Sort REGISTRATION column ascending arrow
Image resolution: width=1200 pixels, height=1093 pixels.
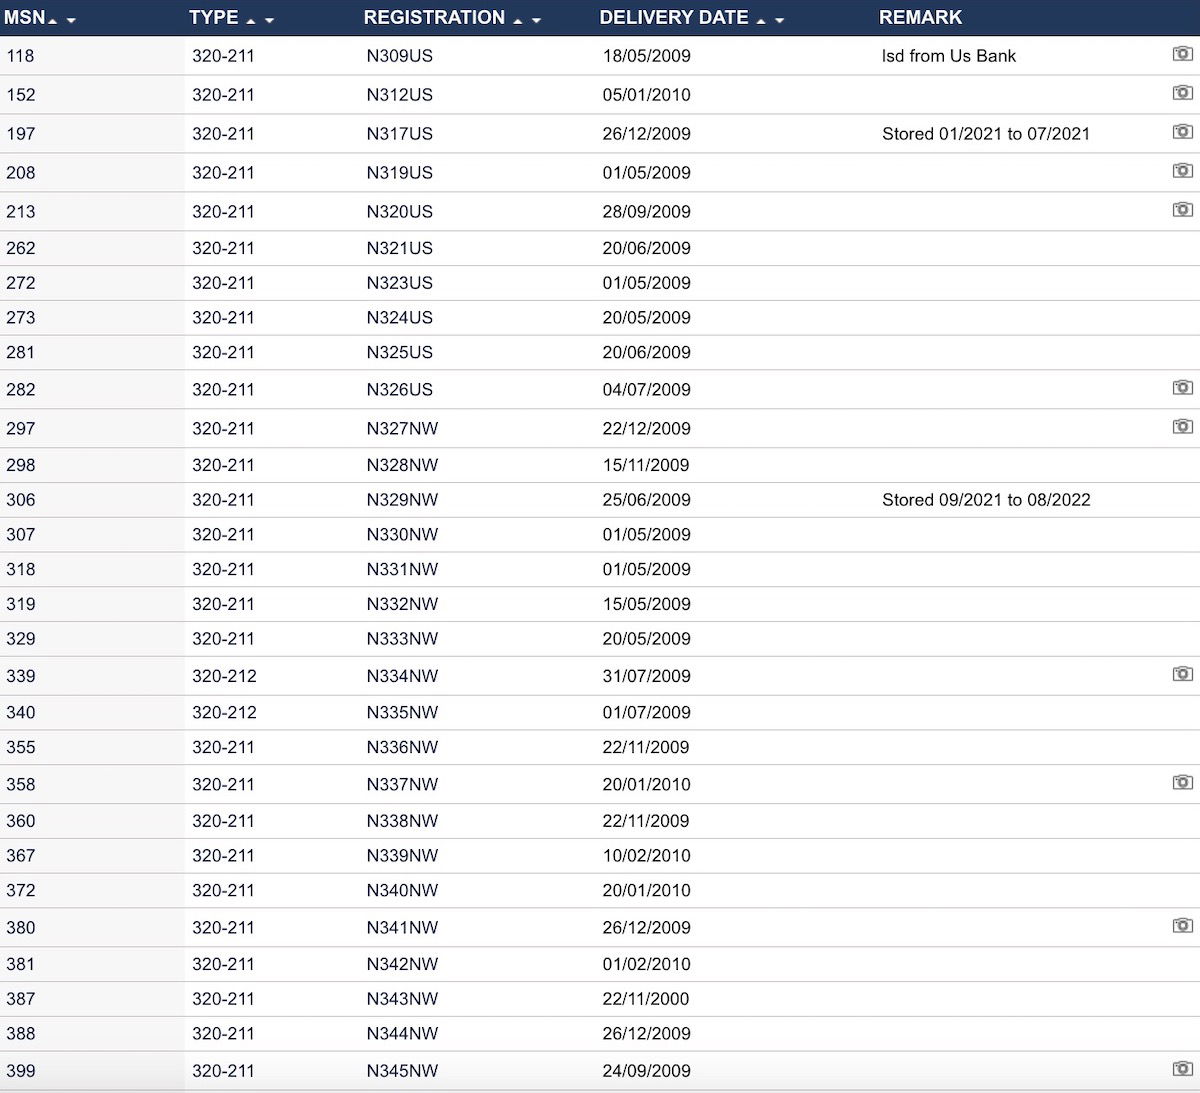point(518,21)
